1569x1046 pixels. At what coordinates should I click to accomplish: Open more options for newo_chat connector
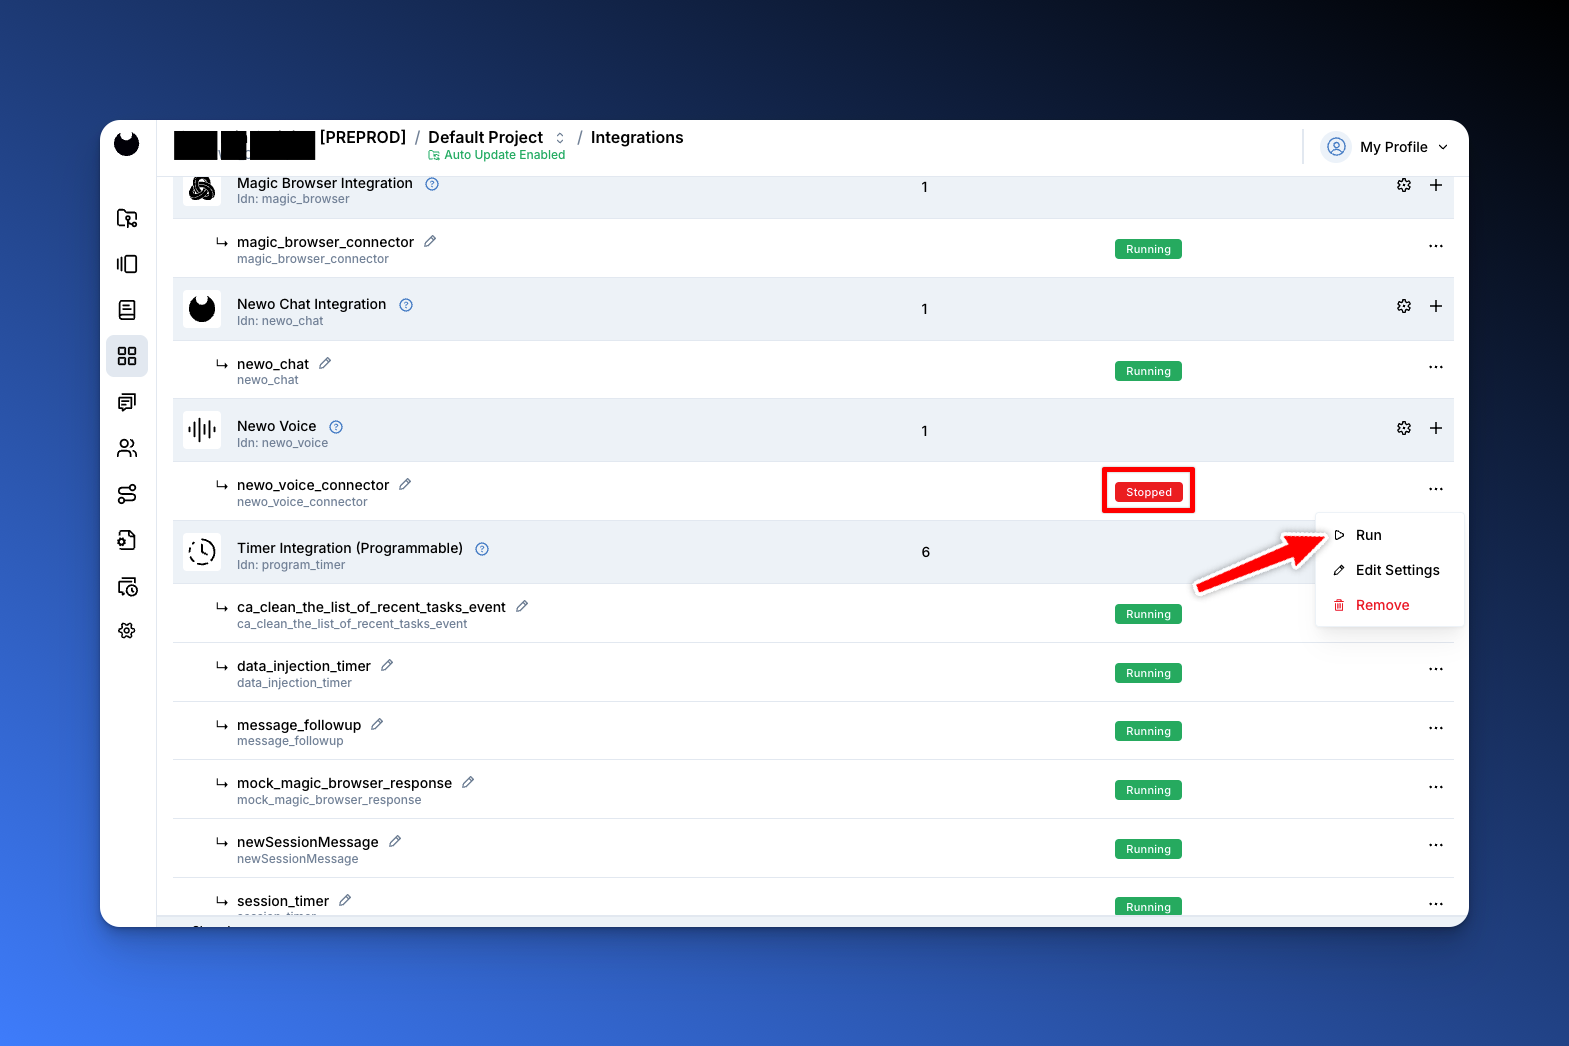[x=1436, y=367]
